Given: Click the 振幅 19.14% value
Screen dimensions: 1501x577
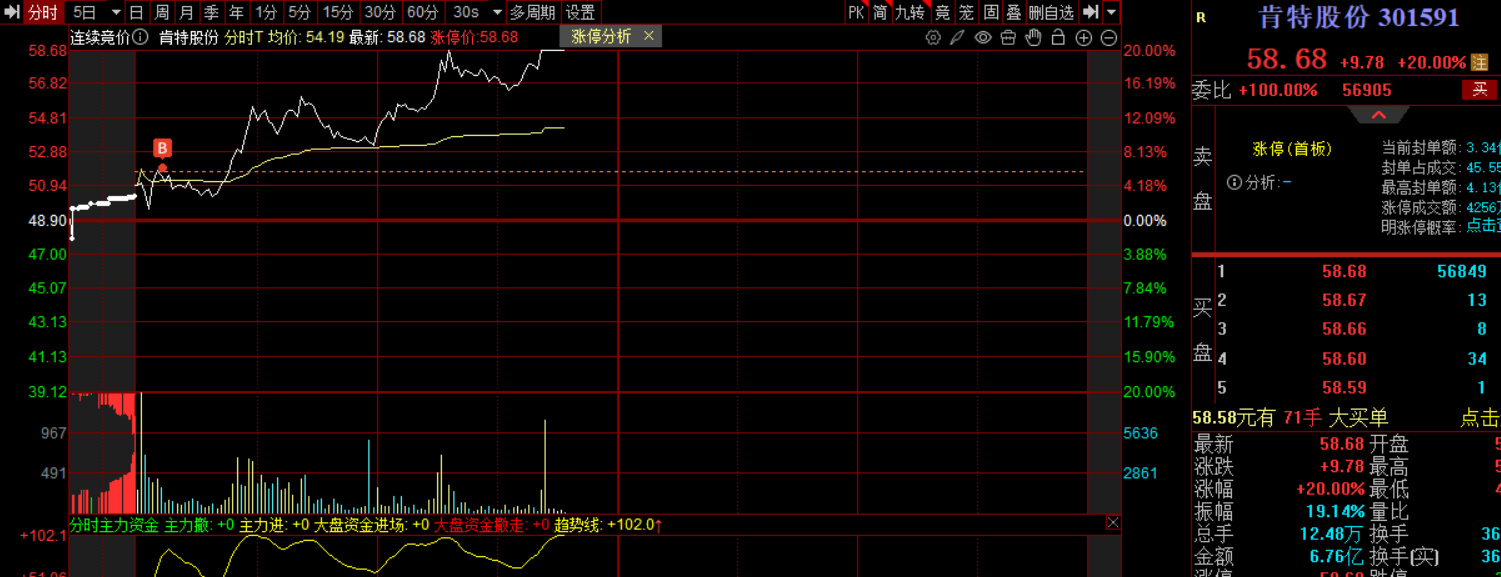Looking at the screenshot, I should pos(1334,511).
